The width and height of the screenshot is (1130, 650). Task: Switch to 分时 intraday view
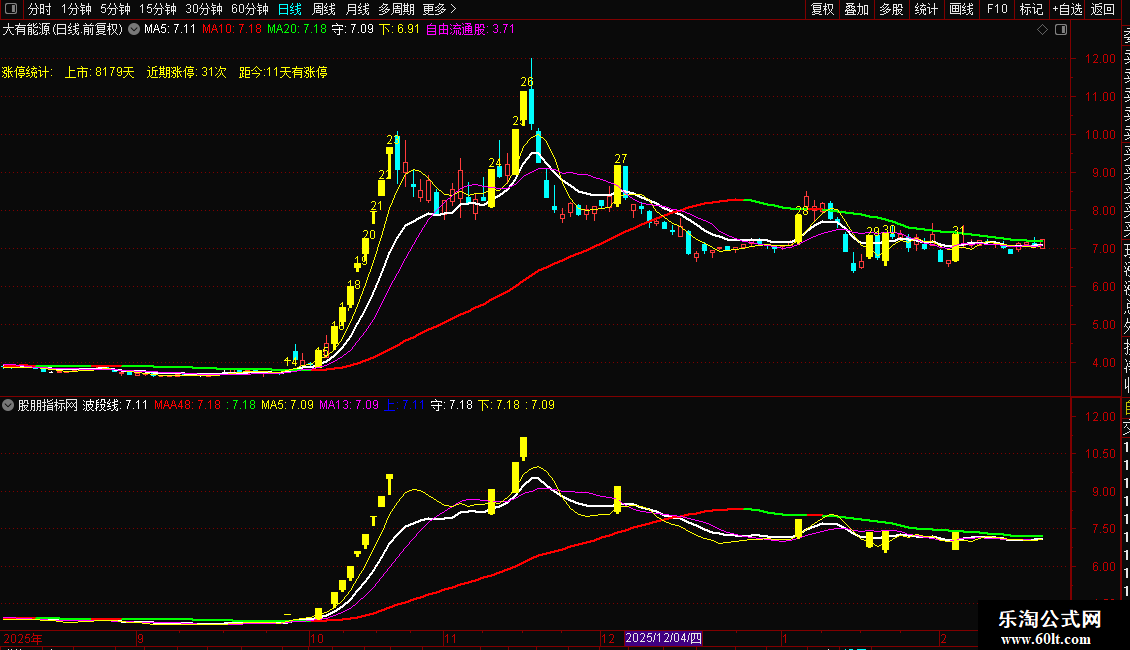click(40, 9)
